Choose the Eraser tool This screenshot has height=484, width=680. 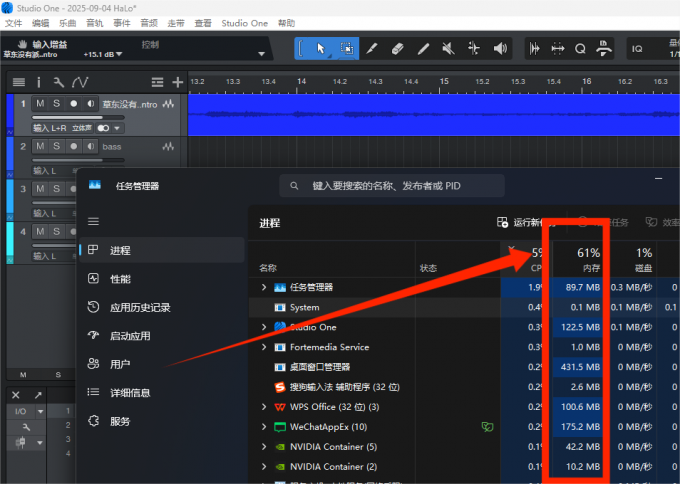(397, 48)
